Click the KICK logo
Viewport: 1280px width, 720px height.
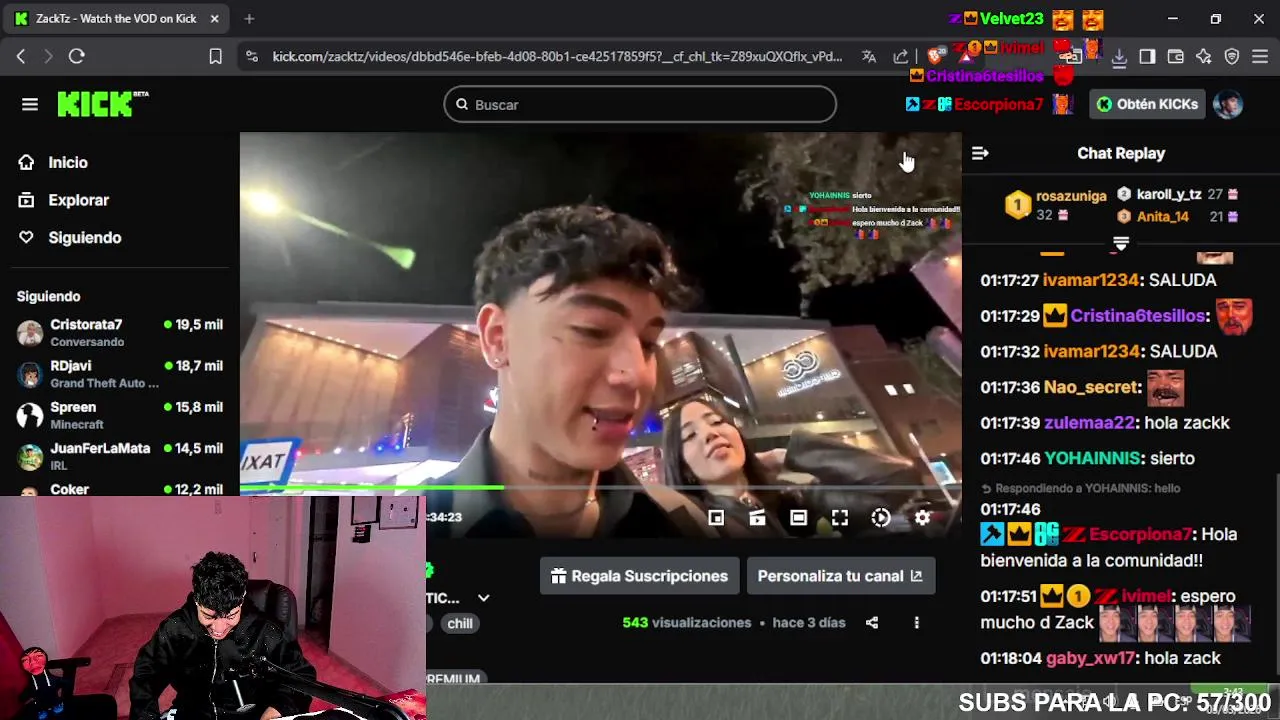pyautogui.click(x=102, y=104)
